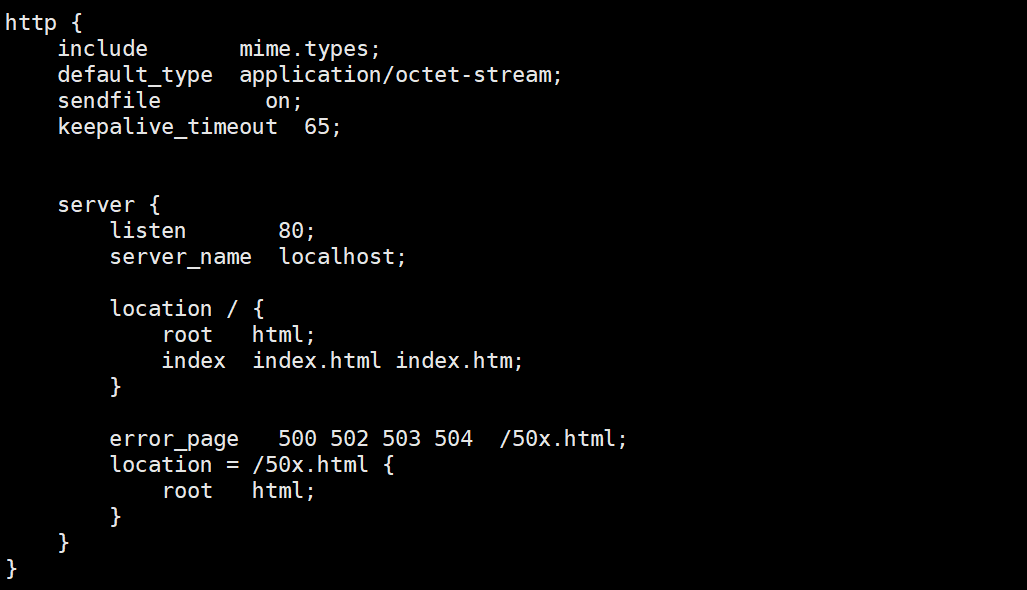Click the listen port value 80
The image size is (1027, 590).
(291, 230)
